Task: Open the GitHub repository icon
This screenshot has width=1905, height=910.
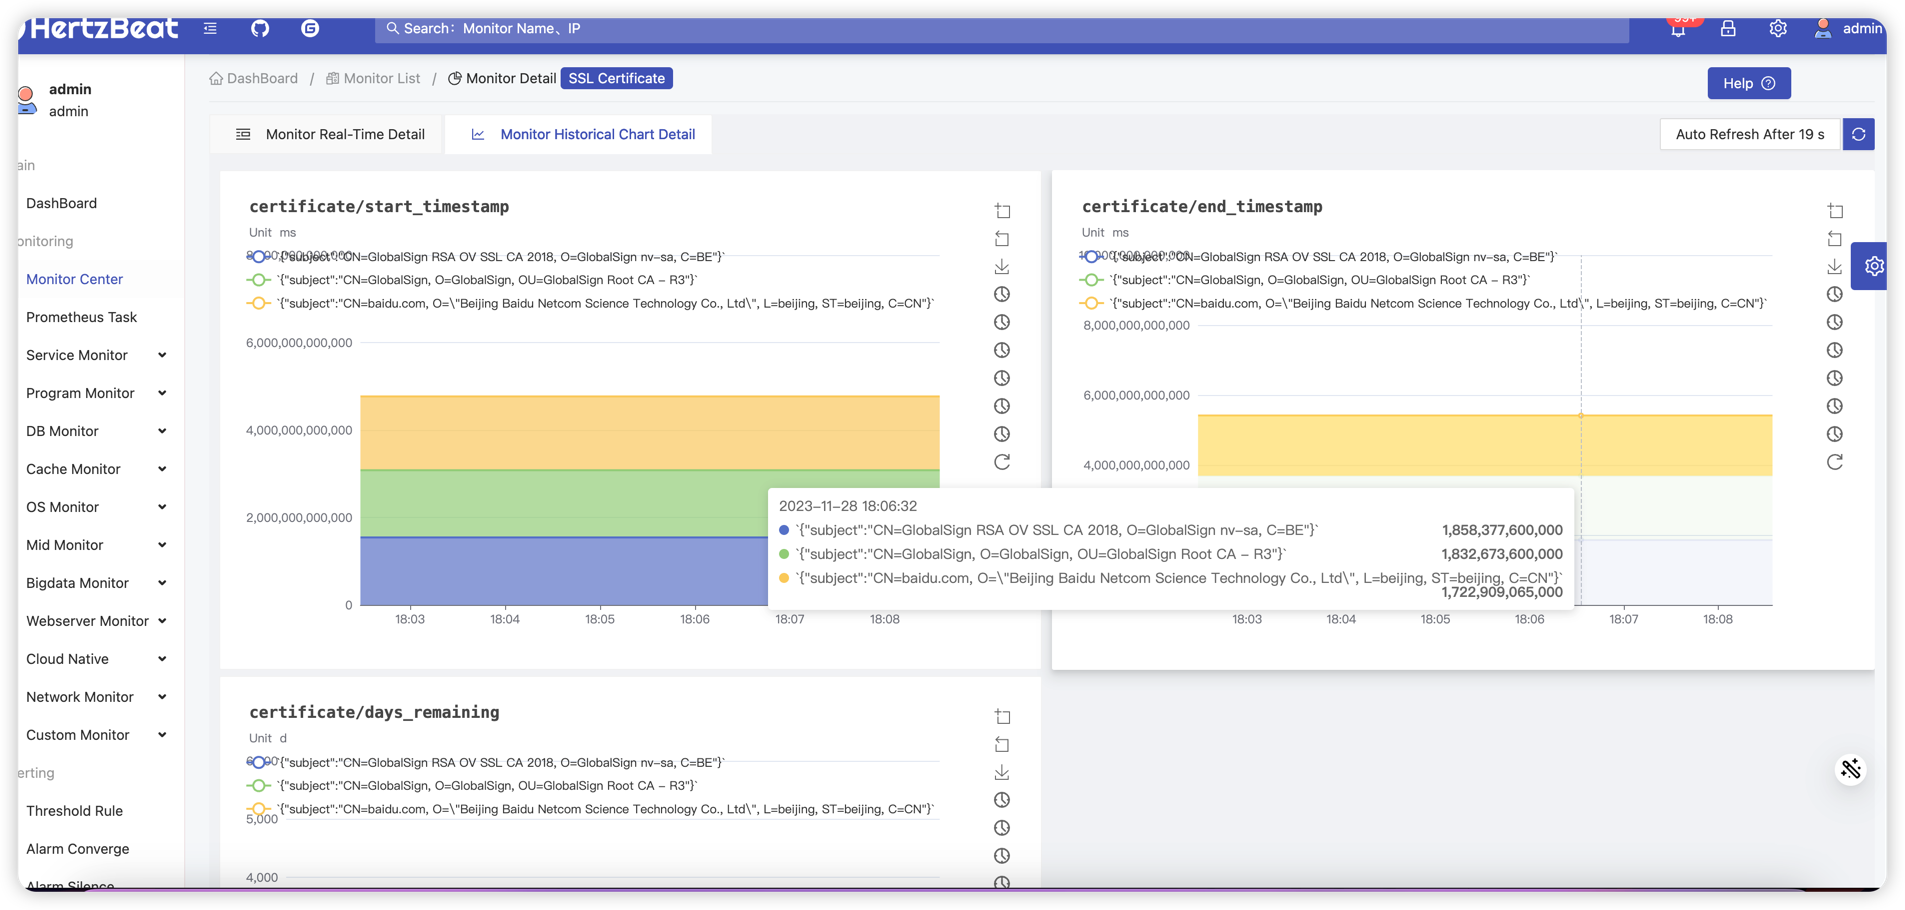Action: pyautogui.click(x=260, y=28)
